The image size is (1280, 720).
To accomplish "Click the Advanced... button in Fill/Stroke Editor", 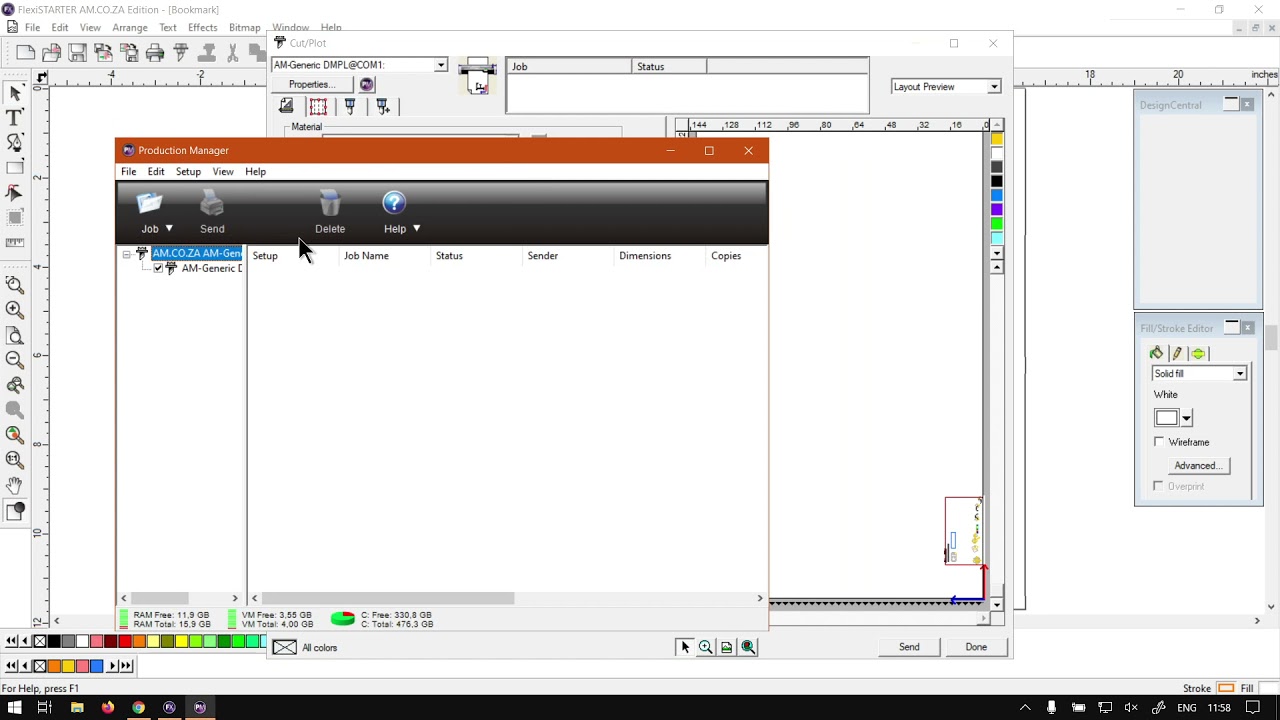I will (1198, 466).
